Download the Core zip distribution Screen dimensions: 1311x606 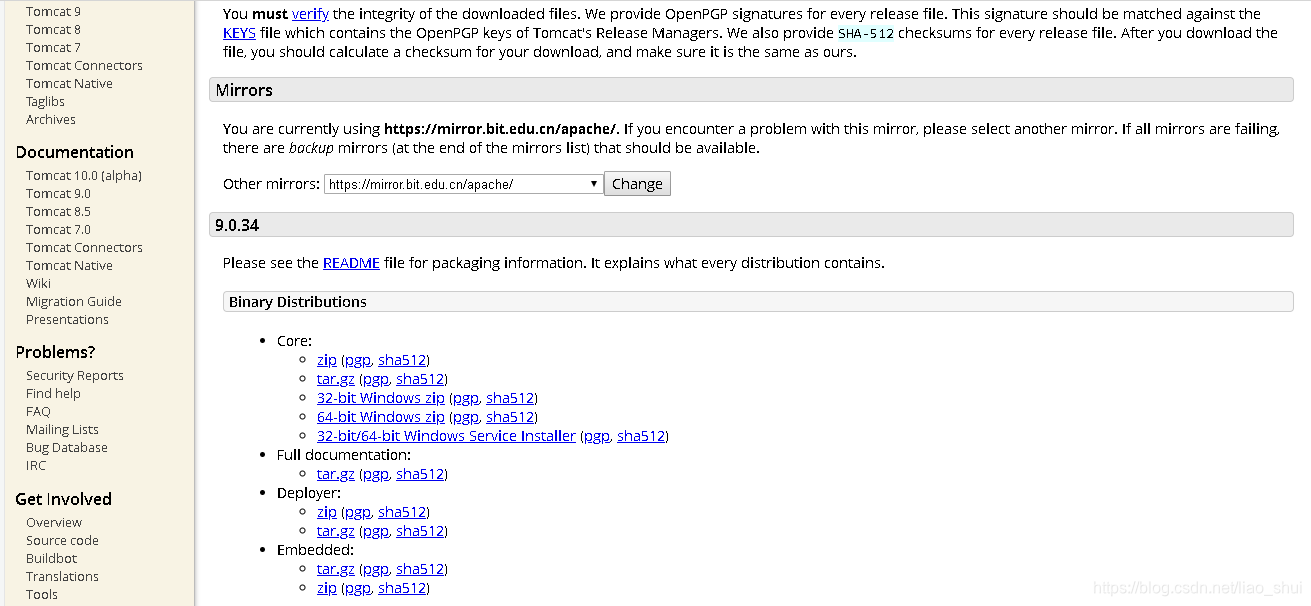point(327,360)
